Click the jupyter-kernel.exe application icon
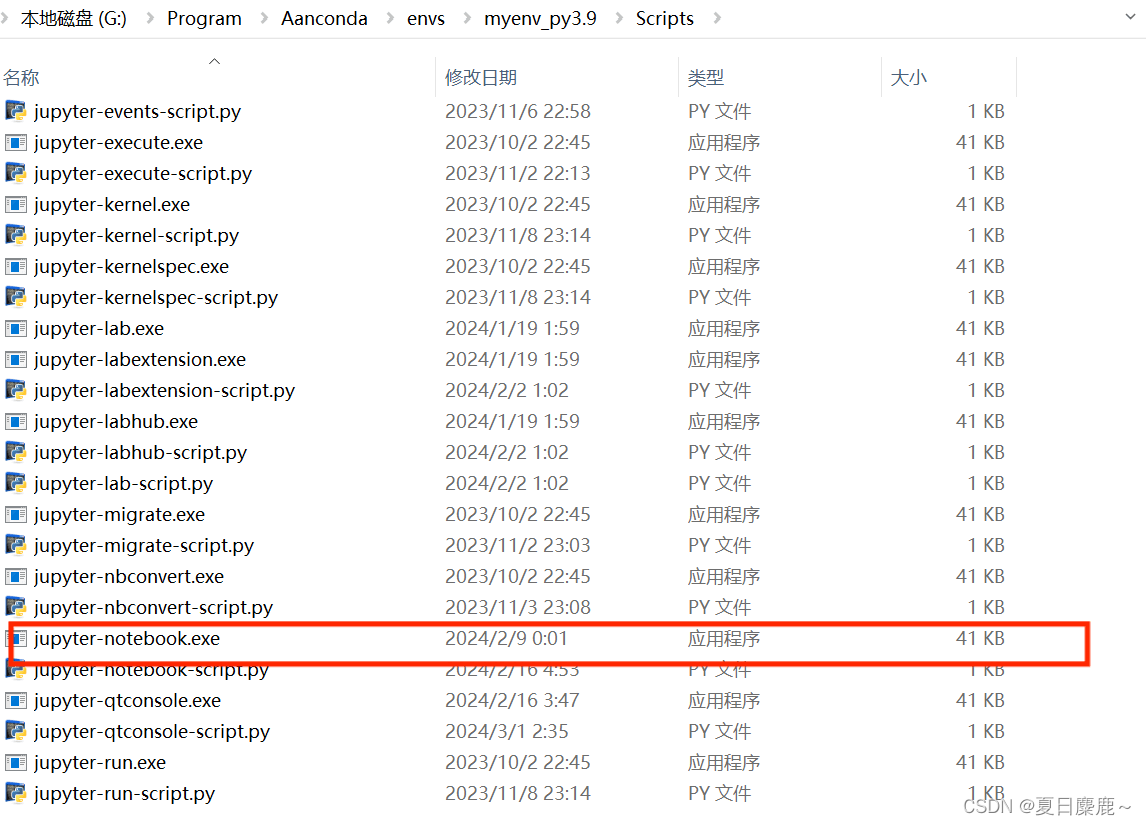The width and height of the screenshot is (1146, 825). click(16, 205)
